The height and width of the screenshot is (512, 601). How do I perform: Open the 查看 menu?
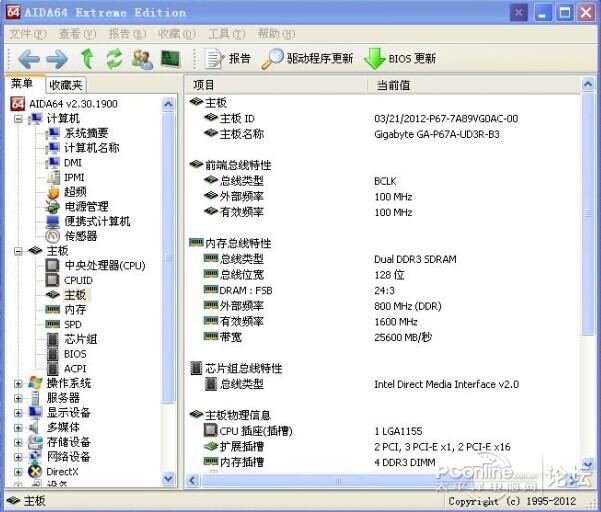pos(77,34)
